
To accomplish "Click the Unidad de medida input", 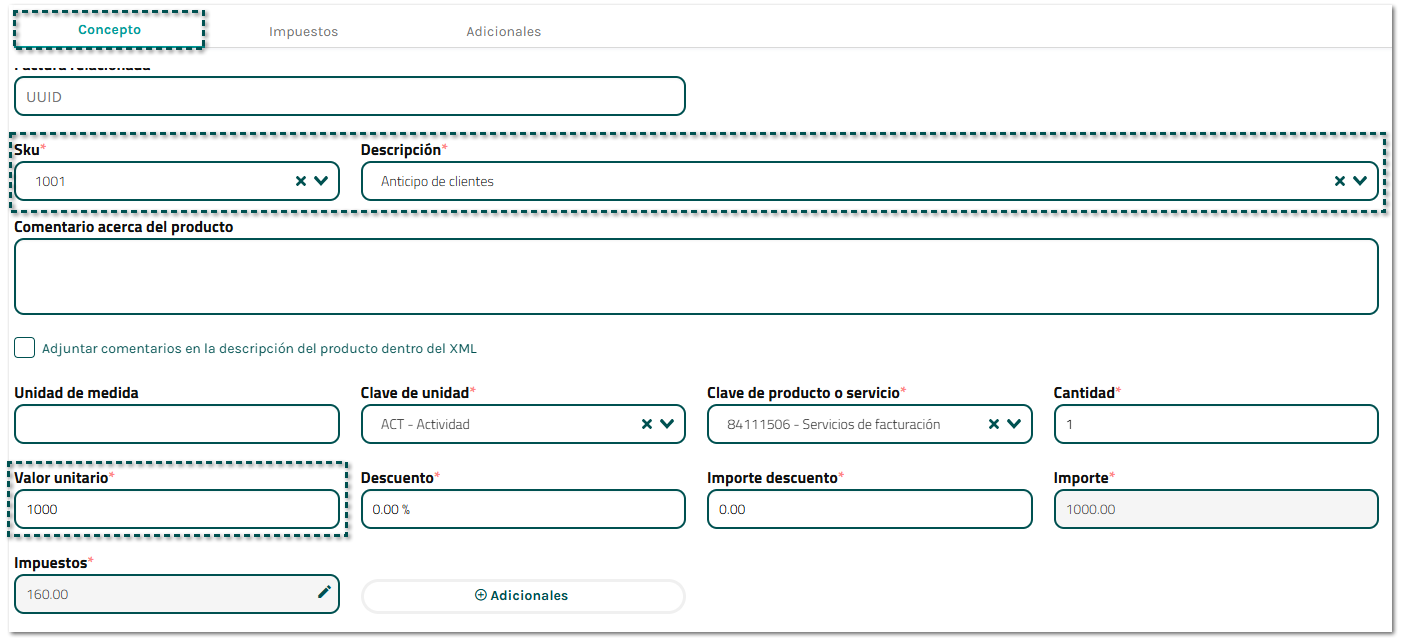I will click(x=177, y=424).
